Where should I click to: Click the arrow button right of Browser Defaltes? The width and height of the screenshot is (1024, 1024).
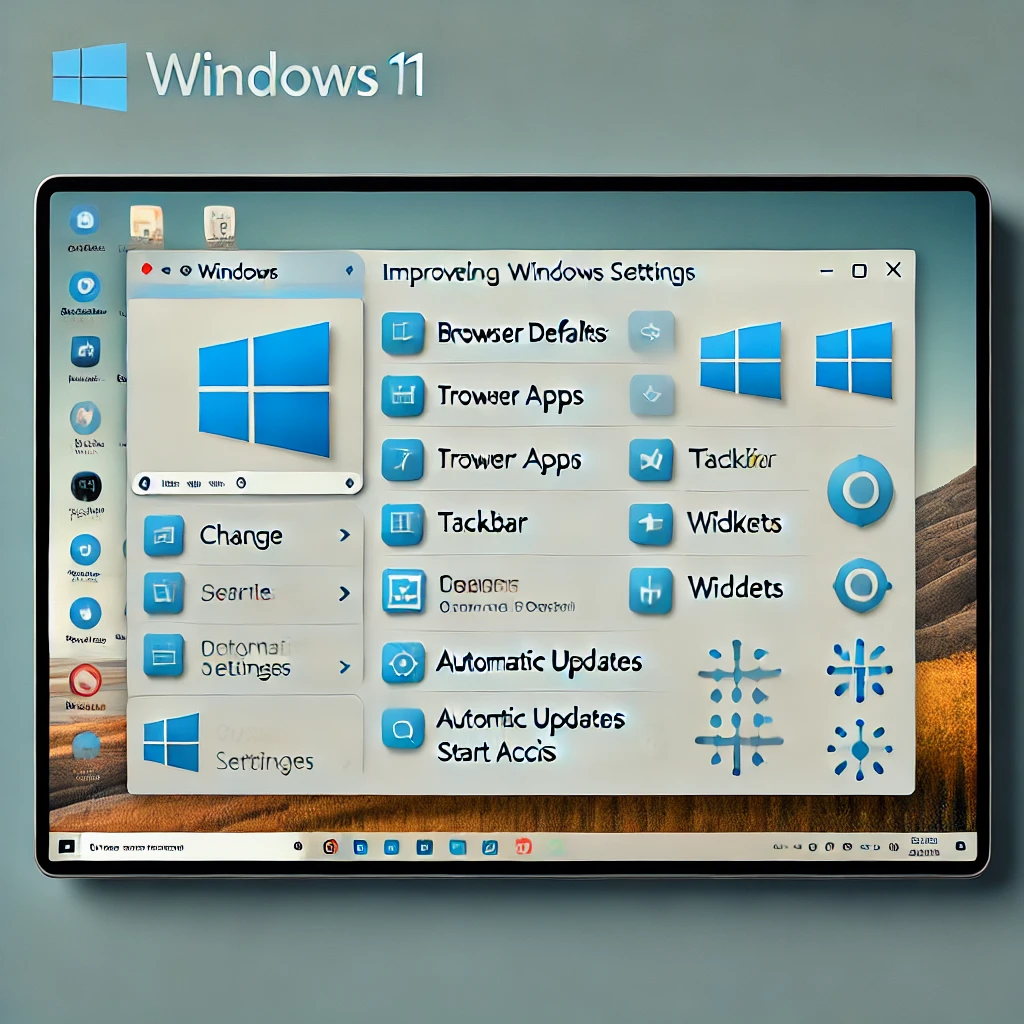coord(651,332)
